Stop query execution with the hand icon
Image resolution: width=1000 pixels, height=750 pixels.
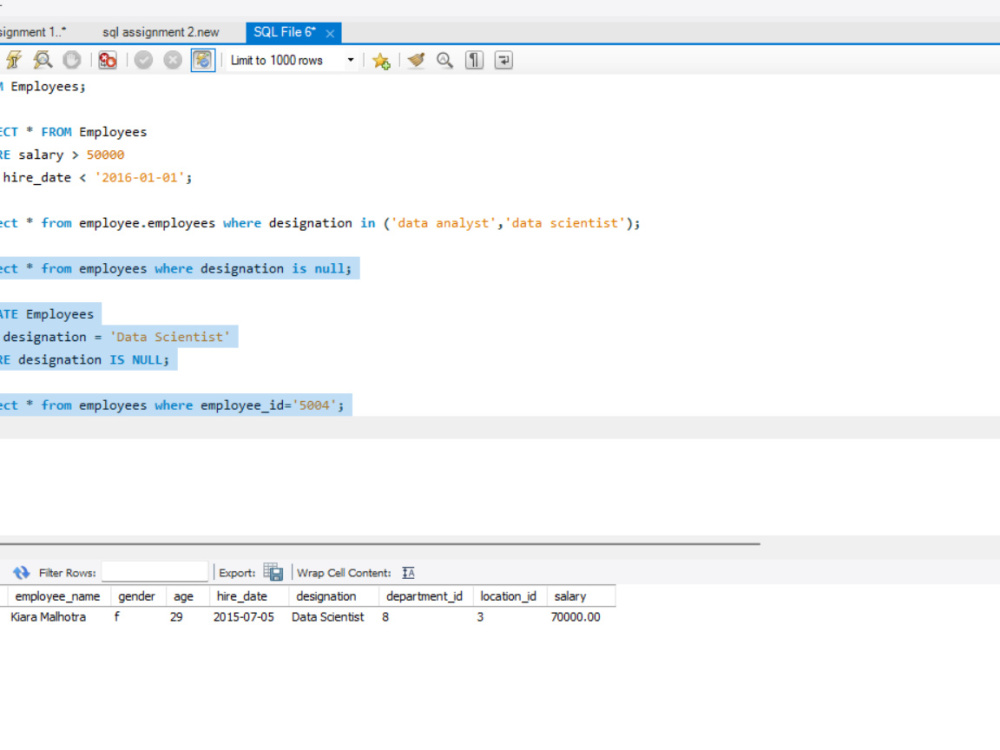coord(71,60)
